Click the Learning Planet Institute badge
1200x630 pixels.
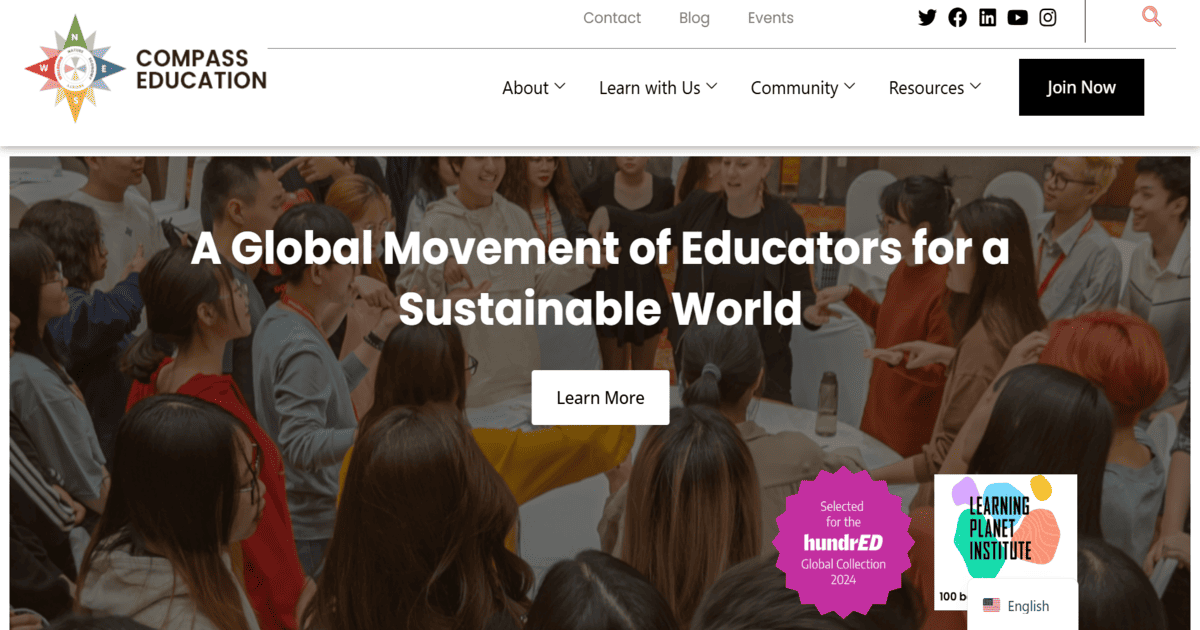1005,535
